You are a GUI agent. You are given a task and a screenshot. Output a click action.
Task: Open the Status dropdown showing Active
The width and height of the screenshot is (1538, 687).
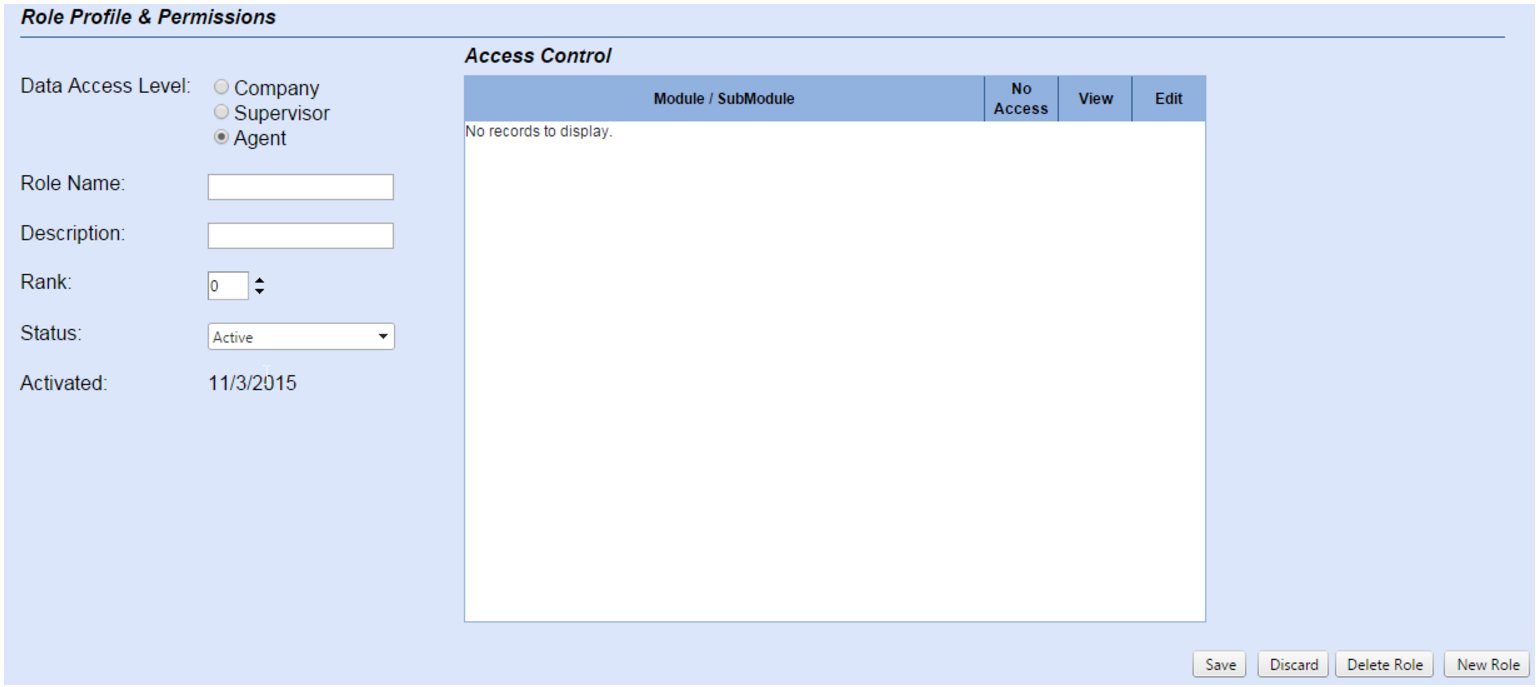(300, 337)
